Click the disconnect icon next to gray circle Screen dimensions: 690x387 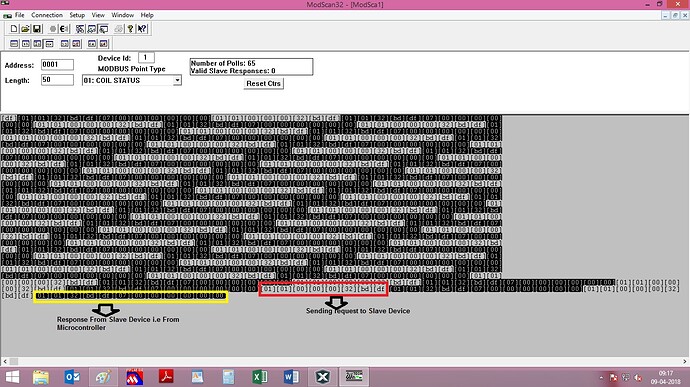tap(64, 29)
